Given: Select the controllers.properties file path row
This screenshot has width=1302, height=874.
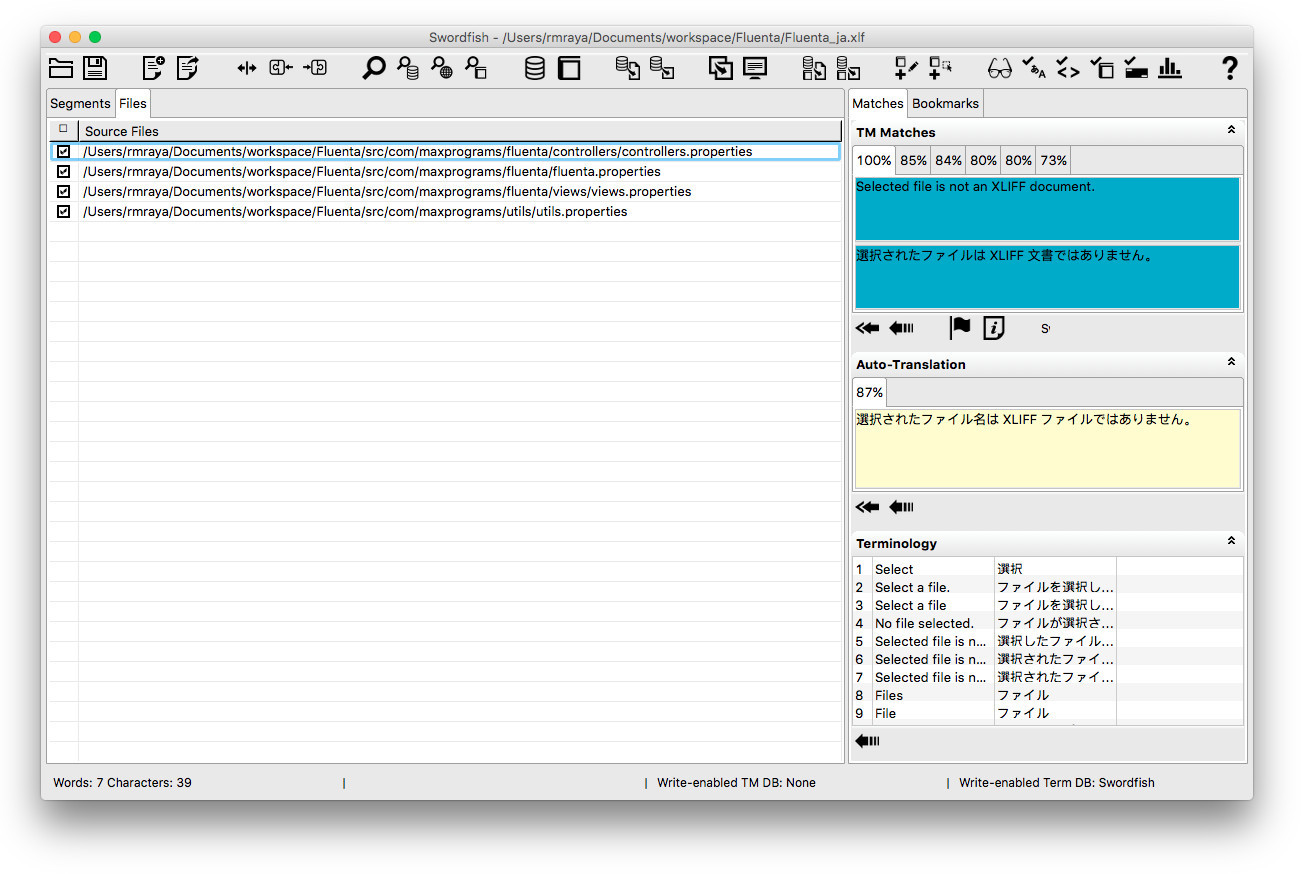Looking at the screenshot, I should pos(460,152).
